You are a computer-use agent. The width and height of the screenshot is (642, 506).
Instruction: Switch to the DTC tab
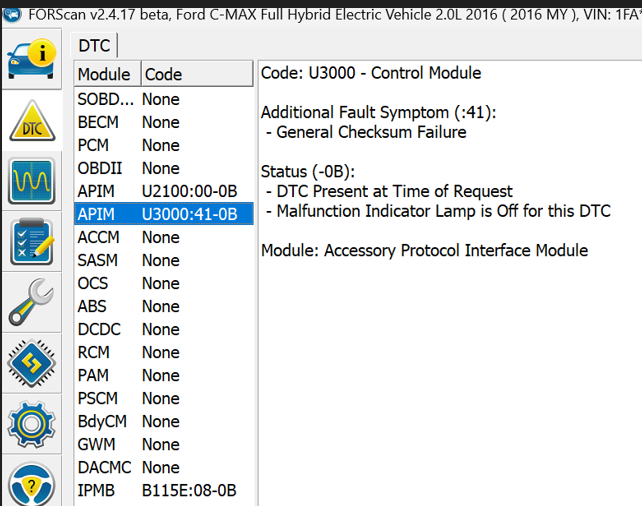(94, 45)
